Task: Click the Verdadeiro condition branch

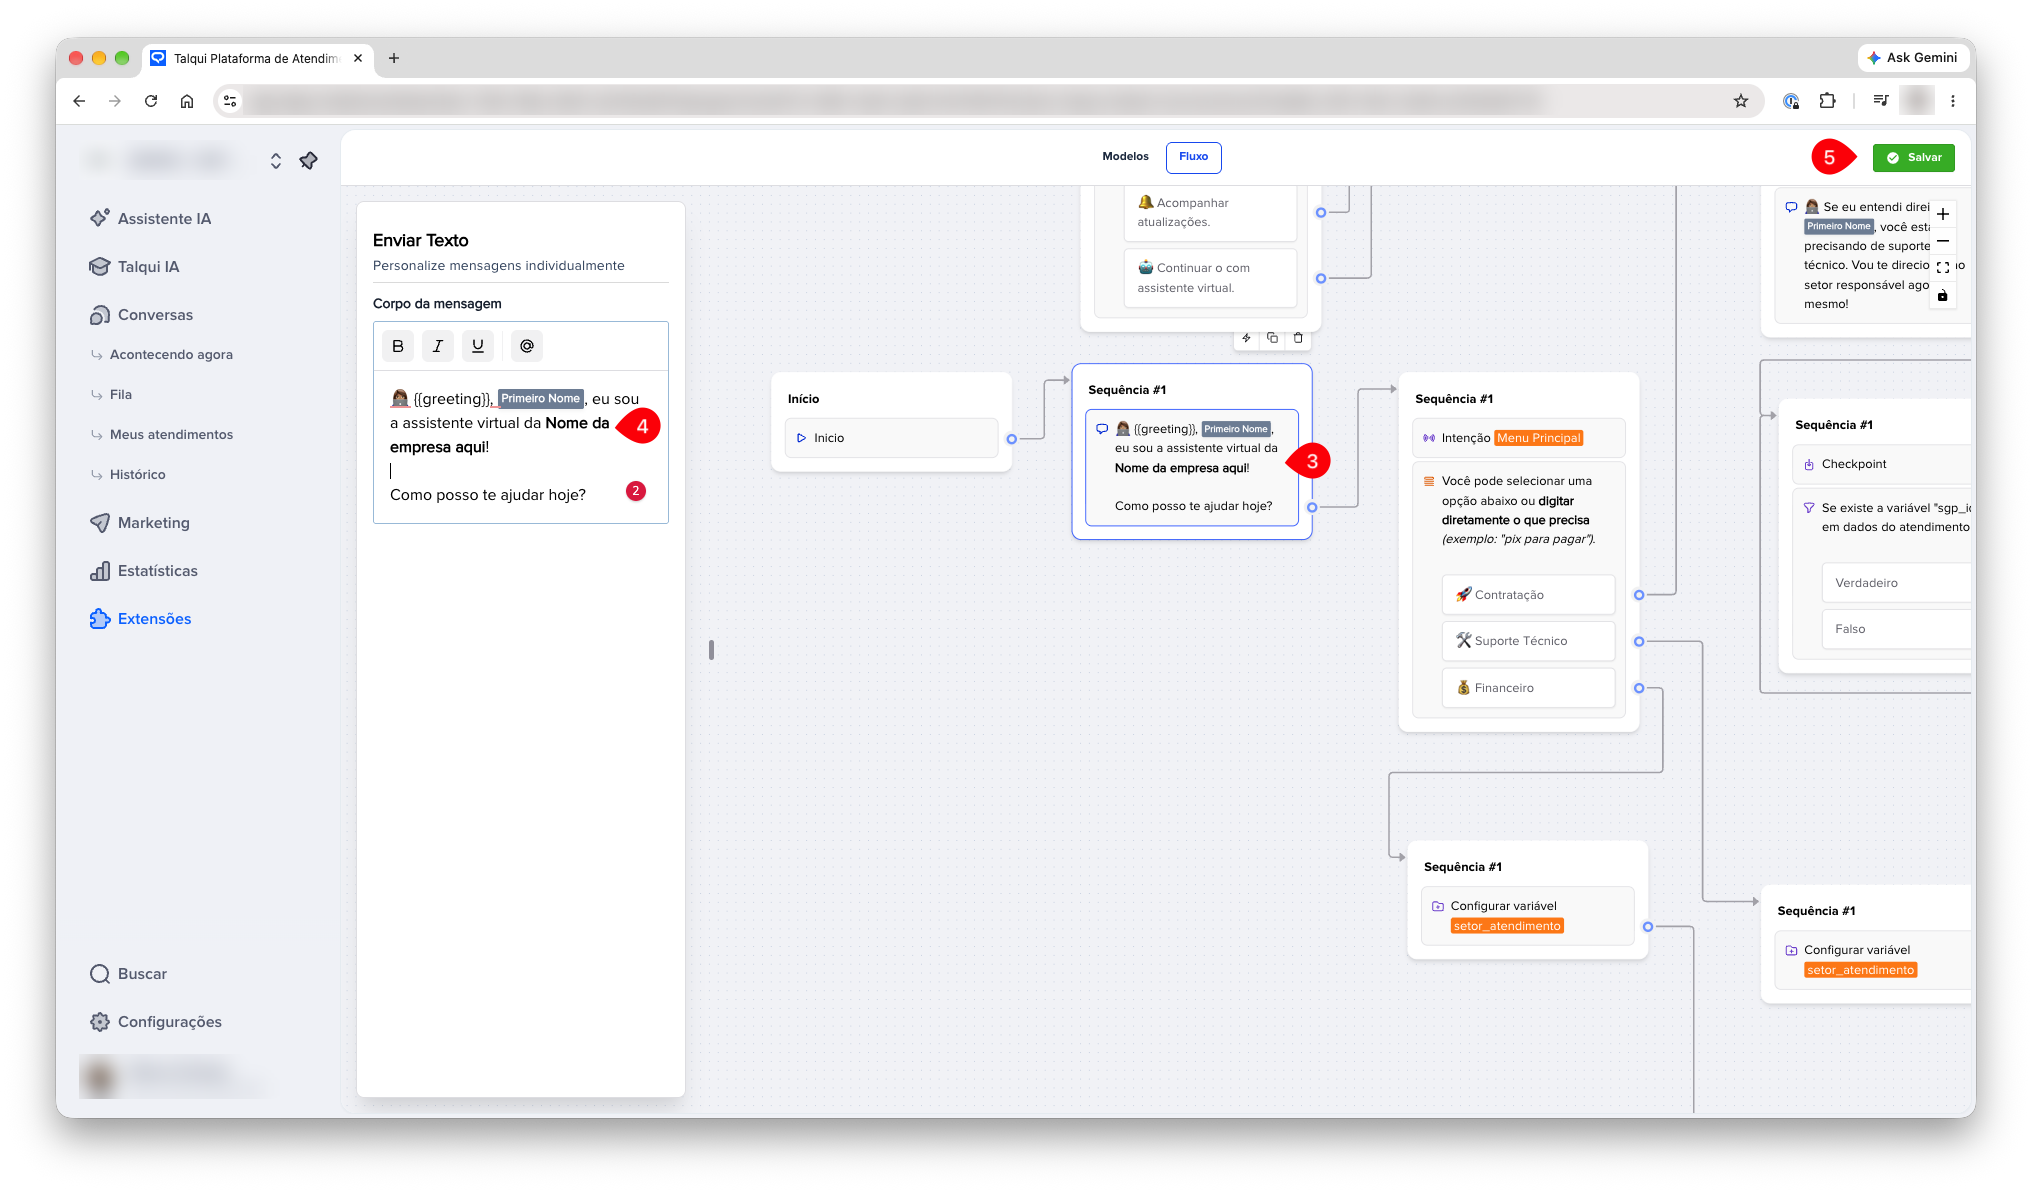Action: [1895, 583]
